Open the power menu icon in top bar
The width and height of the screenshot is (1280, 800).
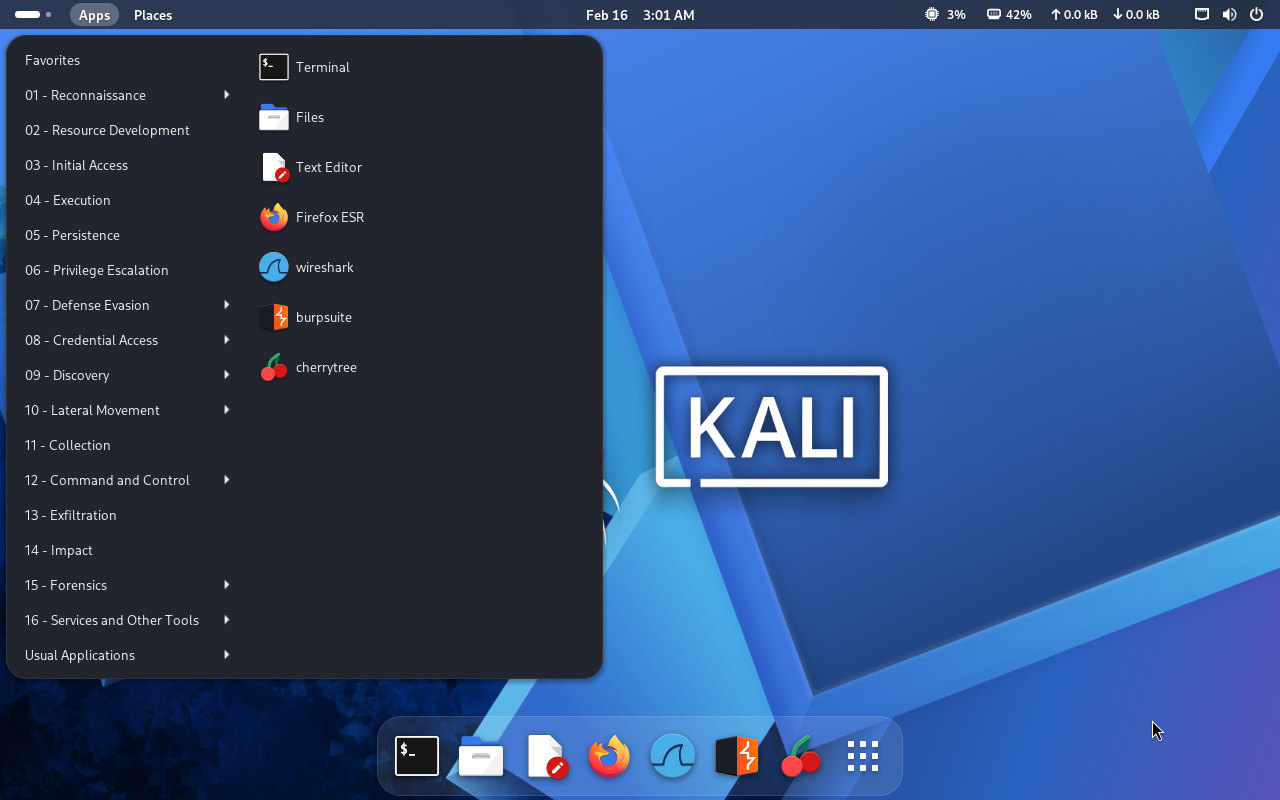(x=1256, y=15)
